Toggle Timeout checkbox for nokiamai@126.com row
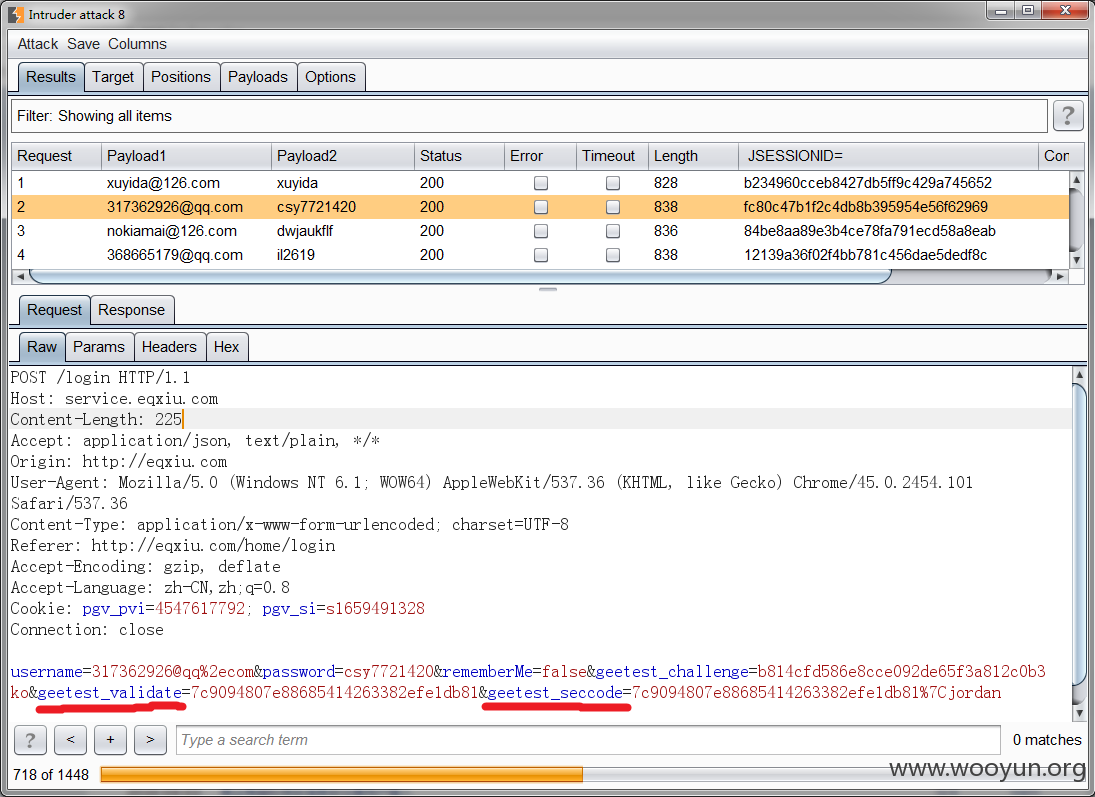Screen dimensions: 1095x797 click(x=612, y=231)
